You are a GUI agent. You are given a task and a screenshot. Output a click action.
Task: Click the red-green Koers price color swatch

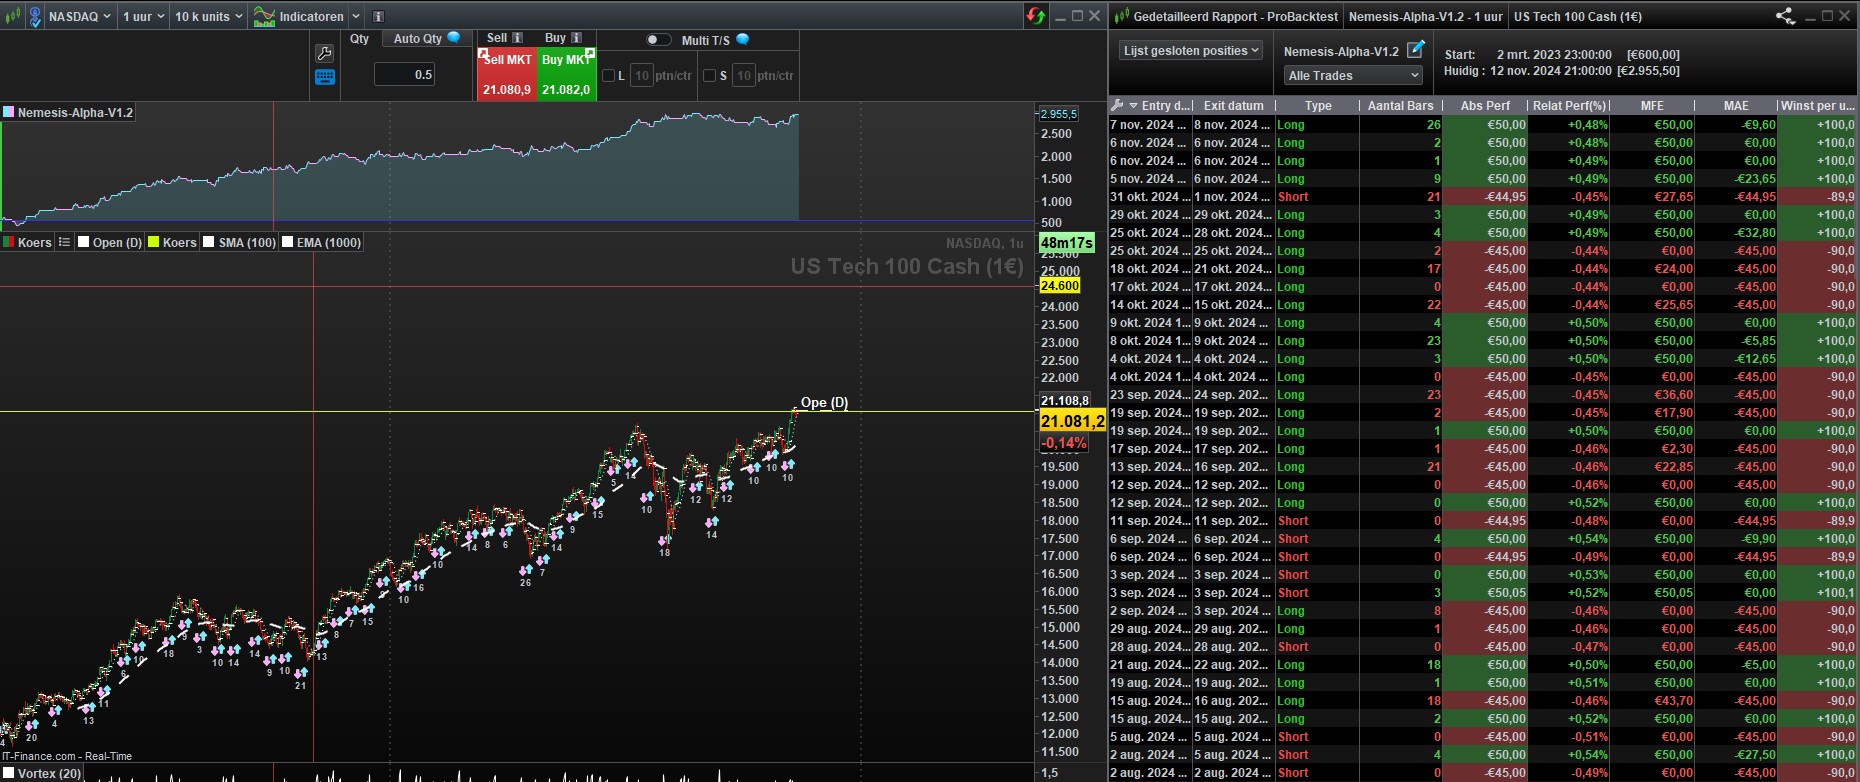9,242
